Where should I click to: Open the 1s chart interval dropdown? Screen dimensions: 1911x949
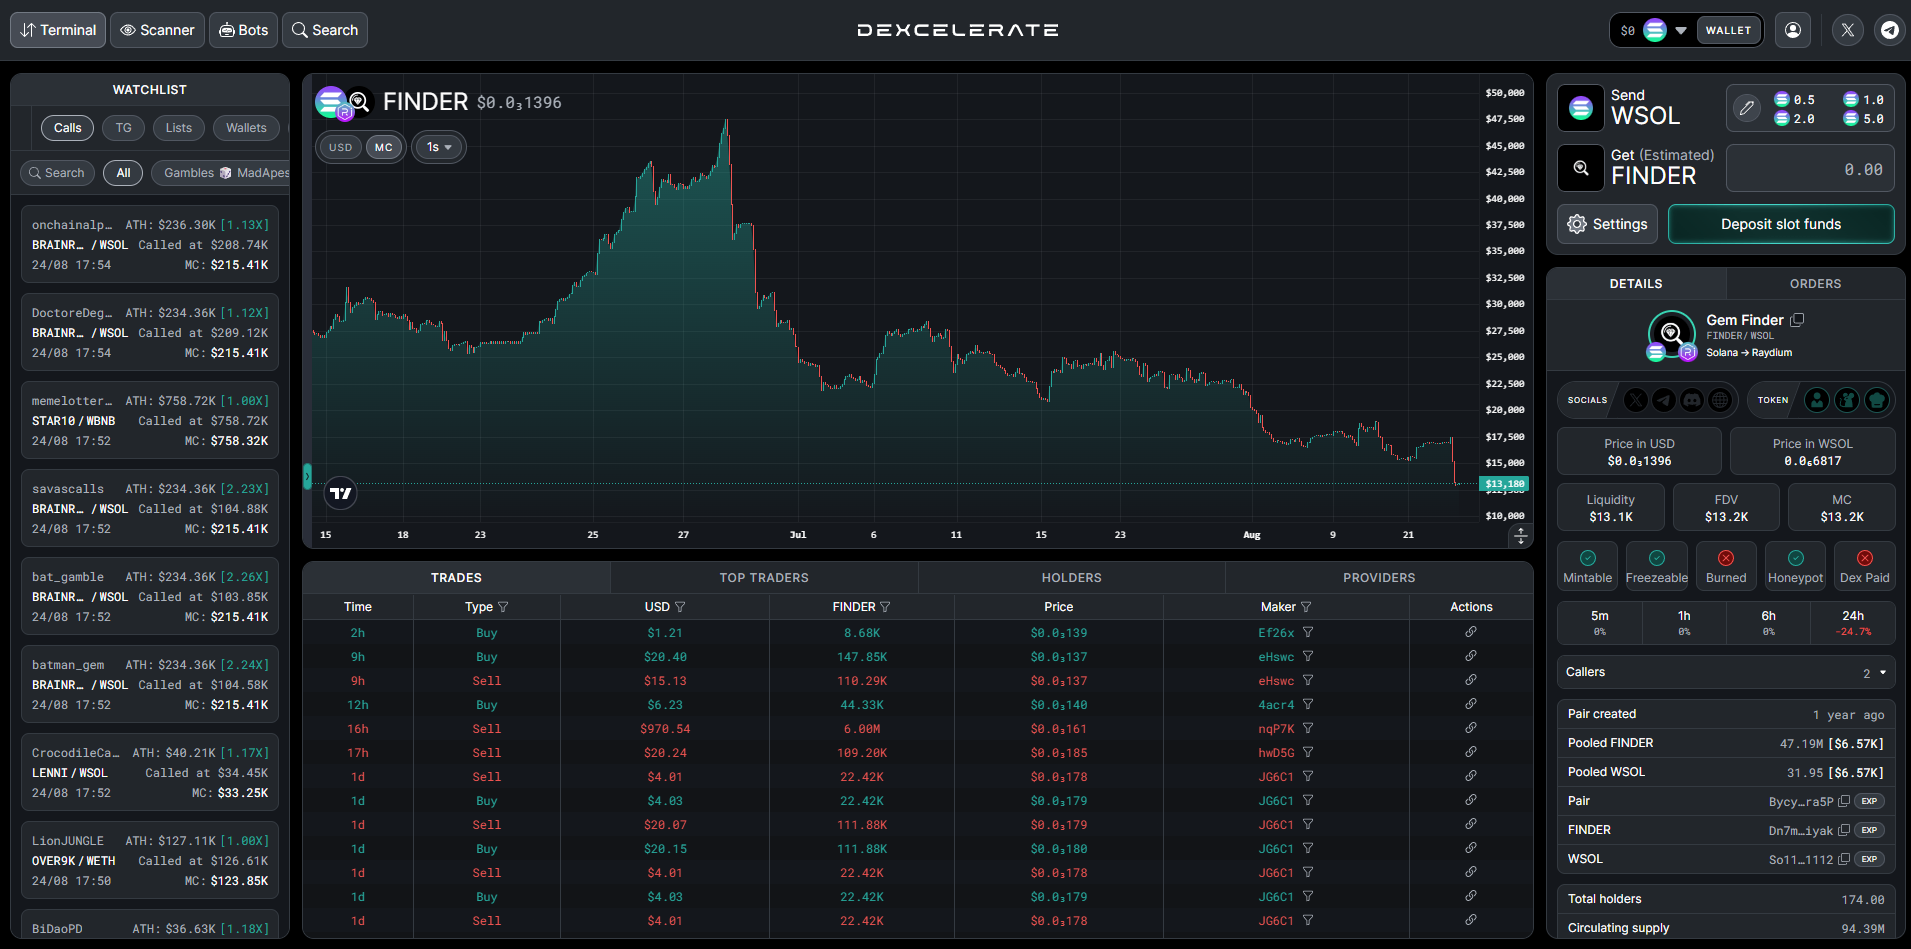click(439, 147)
